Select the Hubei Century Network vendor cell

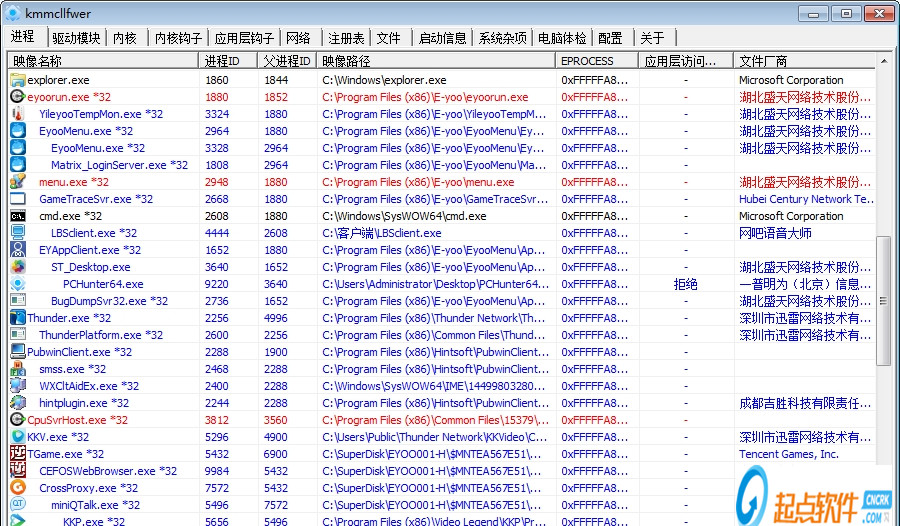pyautogui.click(x=806, y=199)
